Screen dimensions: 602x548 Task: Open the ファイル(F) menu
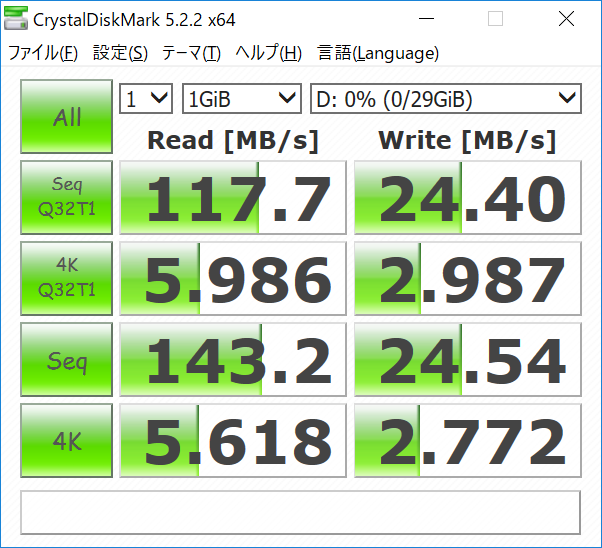coord(43,53)
